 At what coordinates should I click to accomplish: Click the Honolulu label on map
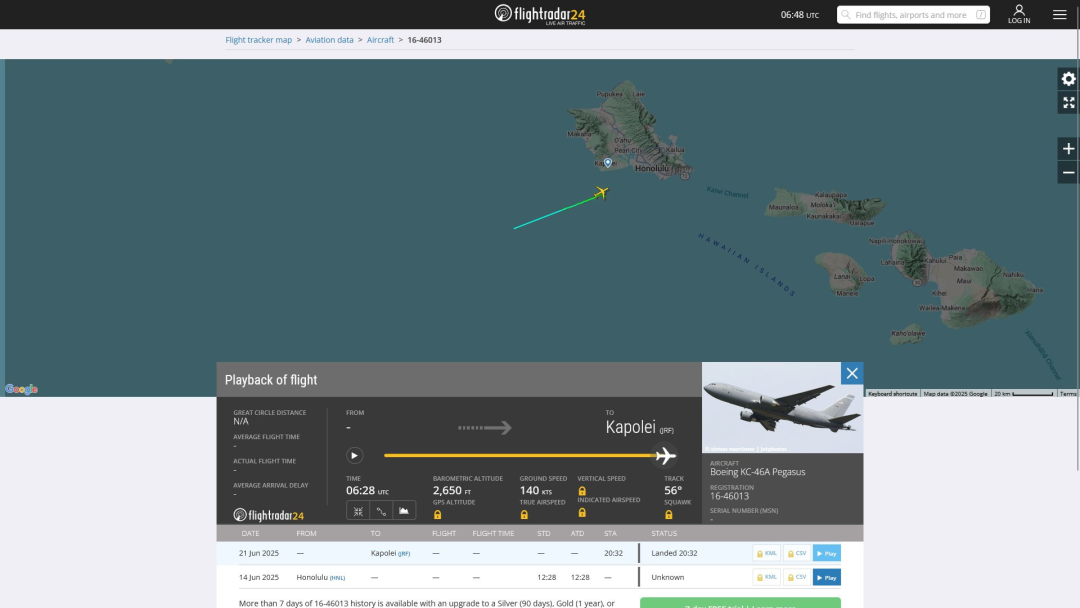click(x=652, y=168)
